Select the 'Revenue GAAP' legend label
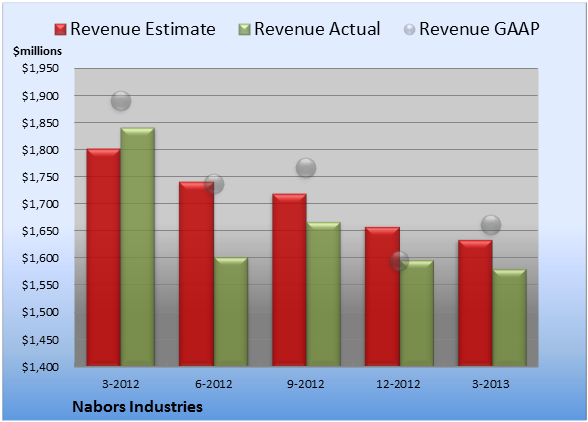588x422 pixels. (479, 29)
